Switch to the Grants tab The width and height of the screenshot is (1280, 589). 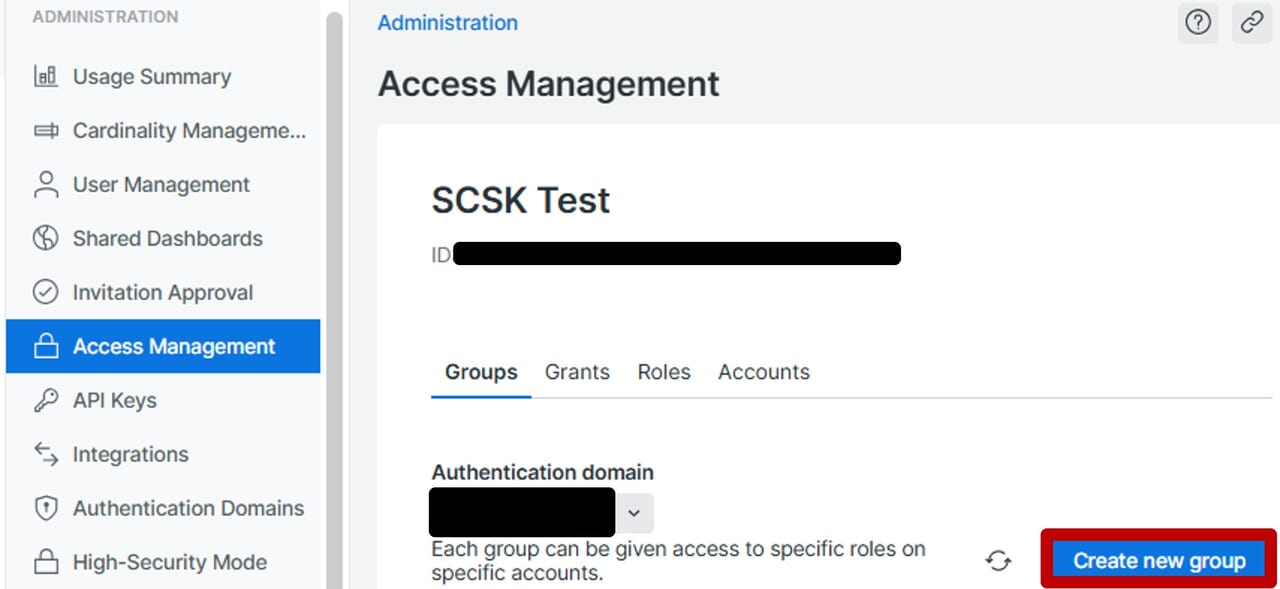click(577, 372)
